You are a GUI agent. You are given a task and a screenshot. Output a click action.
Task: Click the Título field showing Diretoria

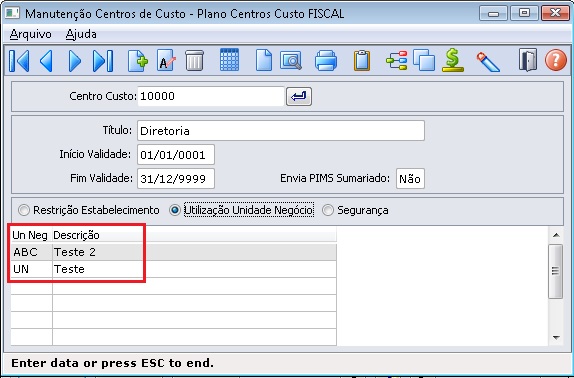(281, 131)
